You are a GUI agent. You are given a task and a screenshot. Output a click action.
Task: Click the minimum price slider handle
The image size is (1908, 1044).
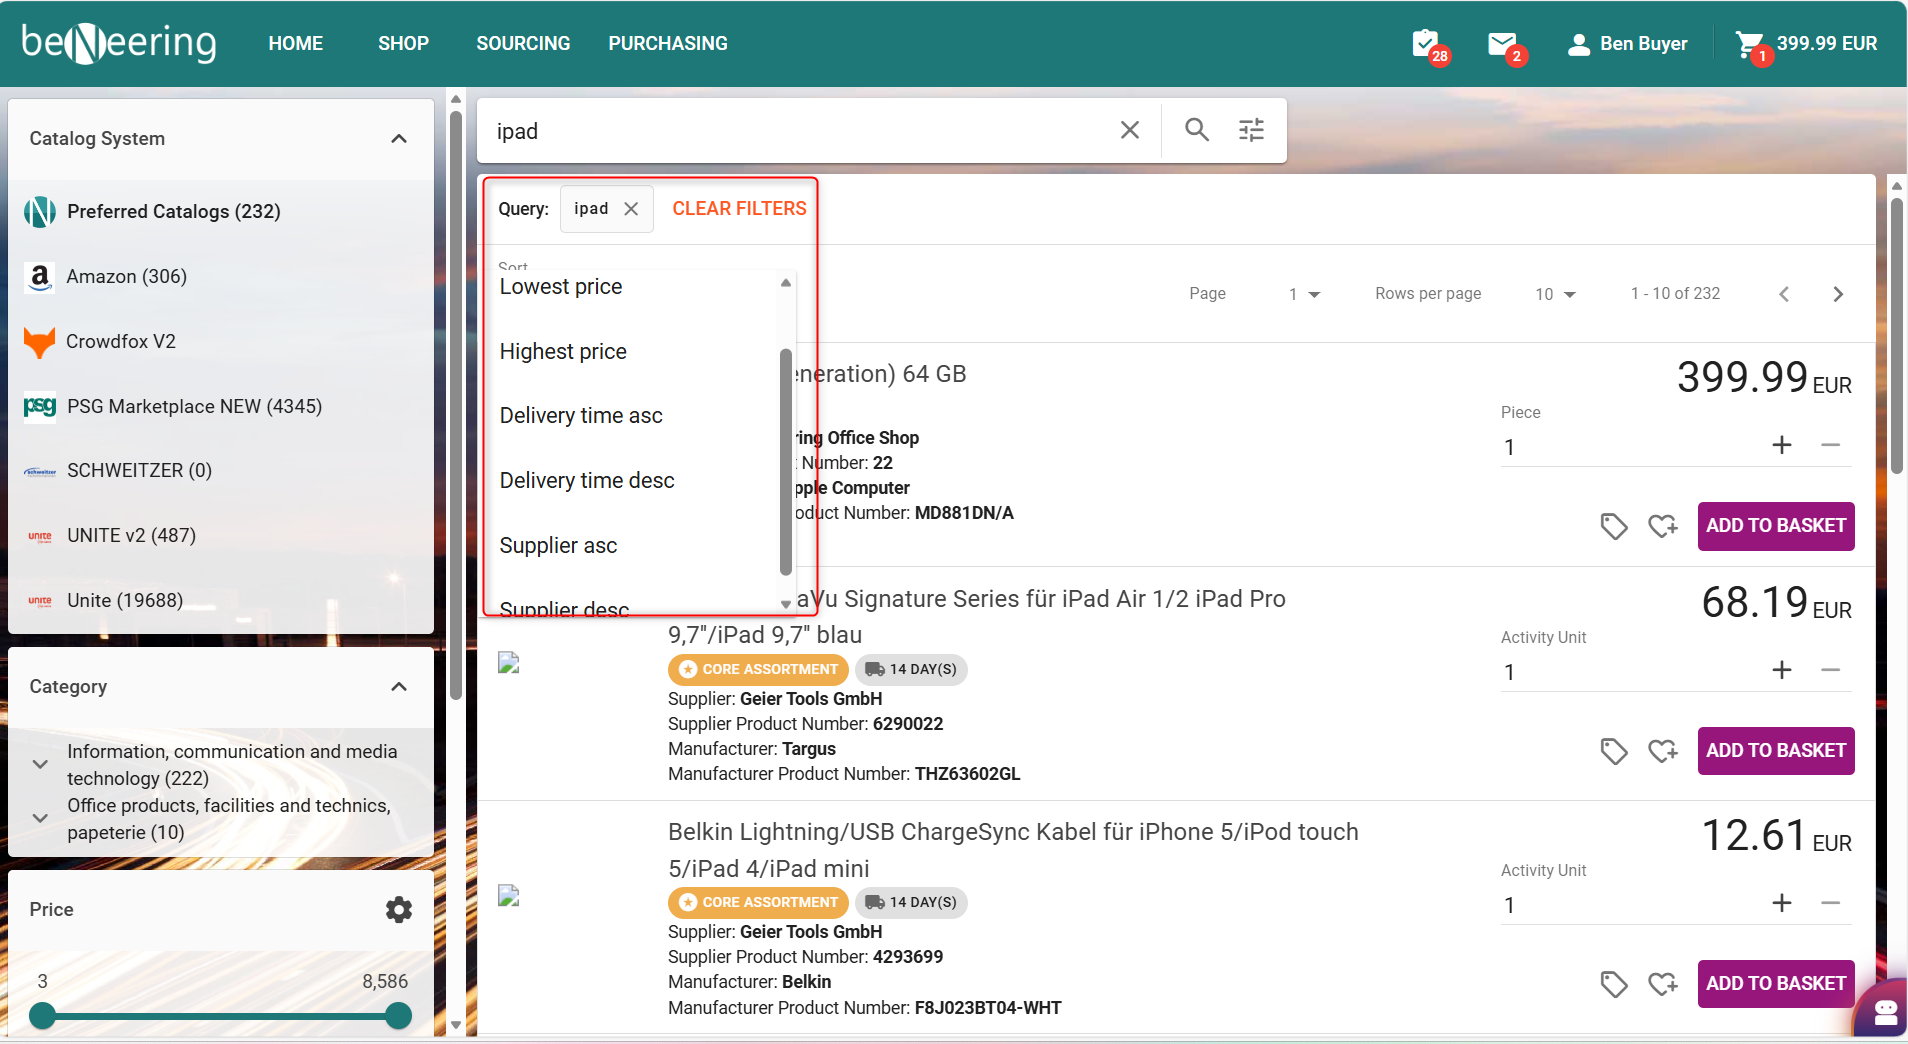[x=42, y=1016]
